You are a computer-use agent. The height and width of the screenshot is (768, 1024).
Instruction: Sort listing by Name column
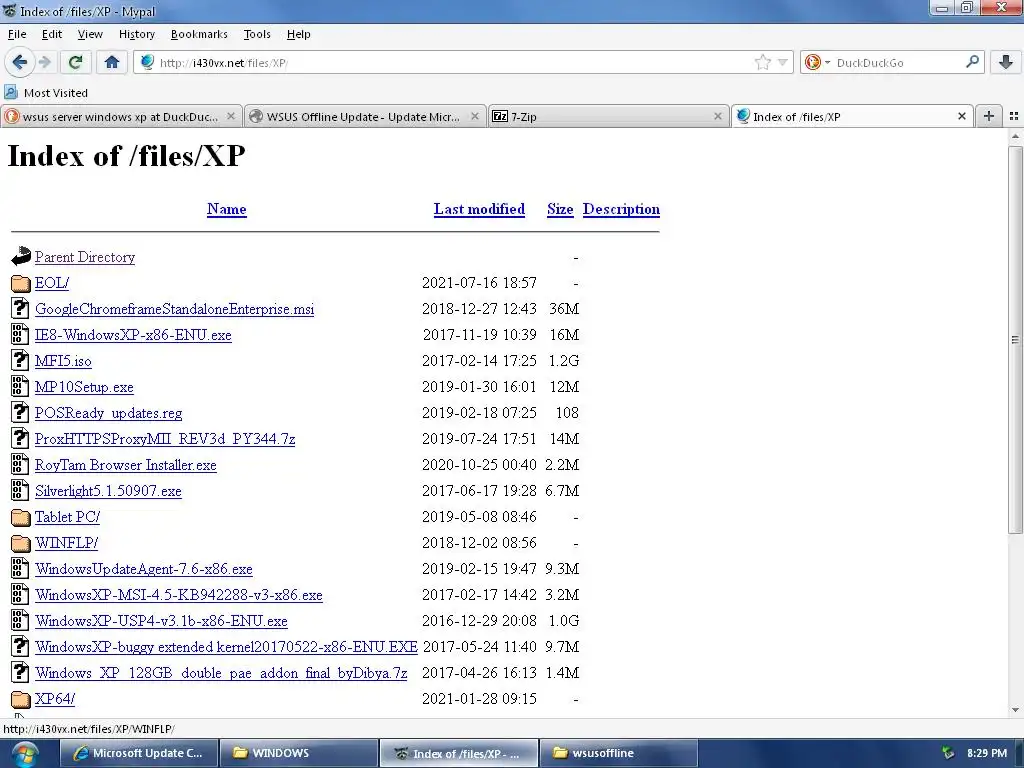tap(227, 209)
